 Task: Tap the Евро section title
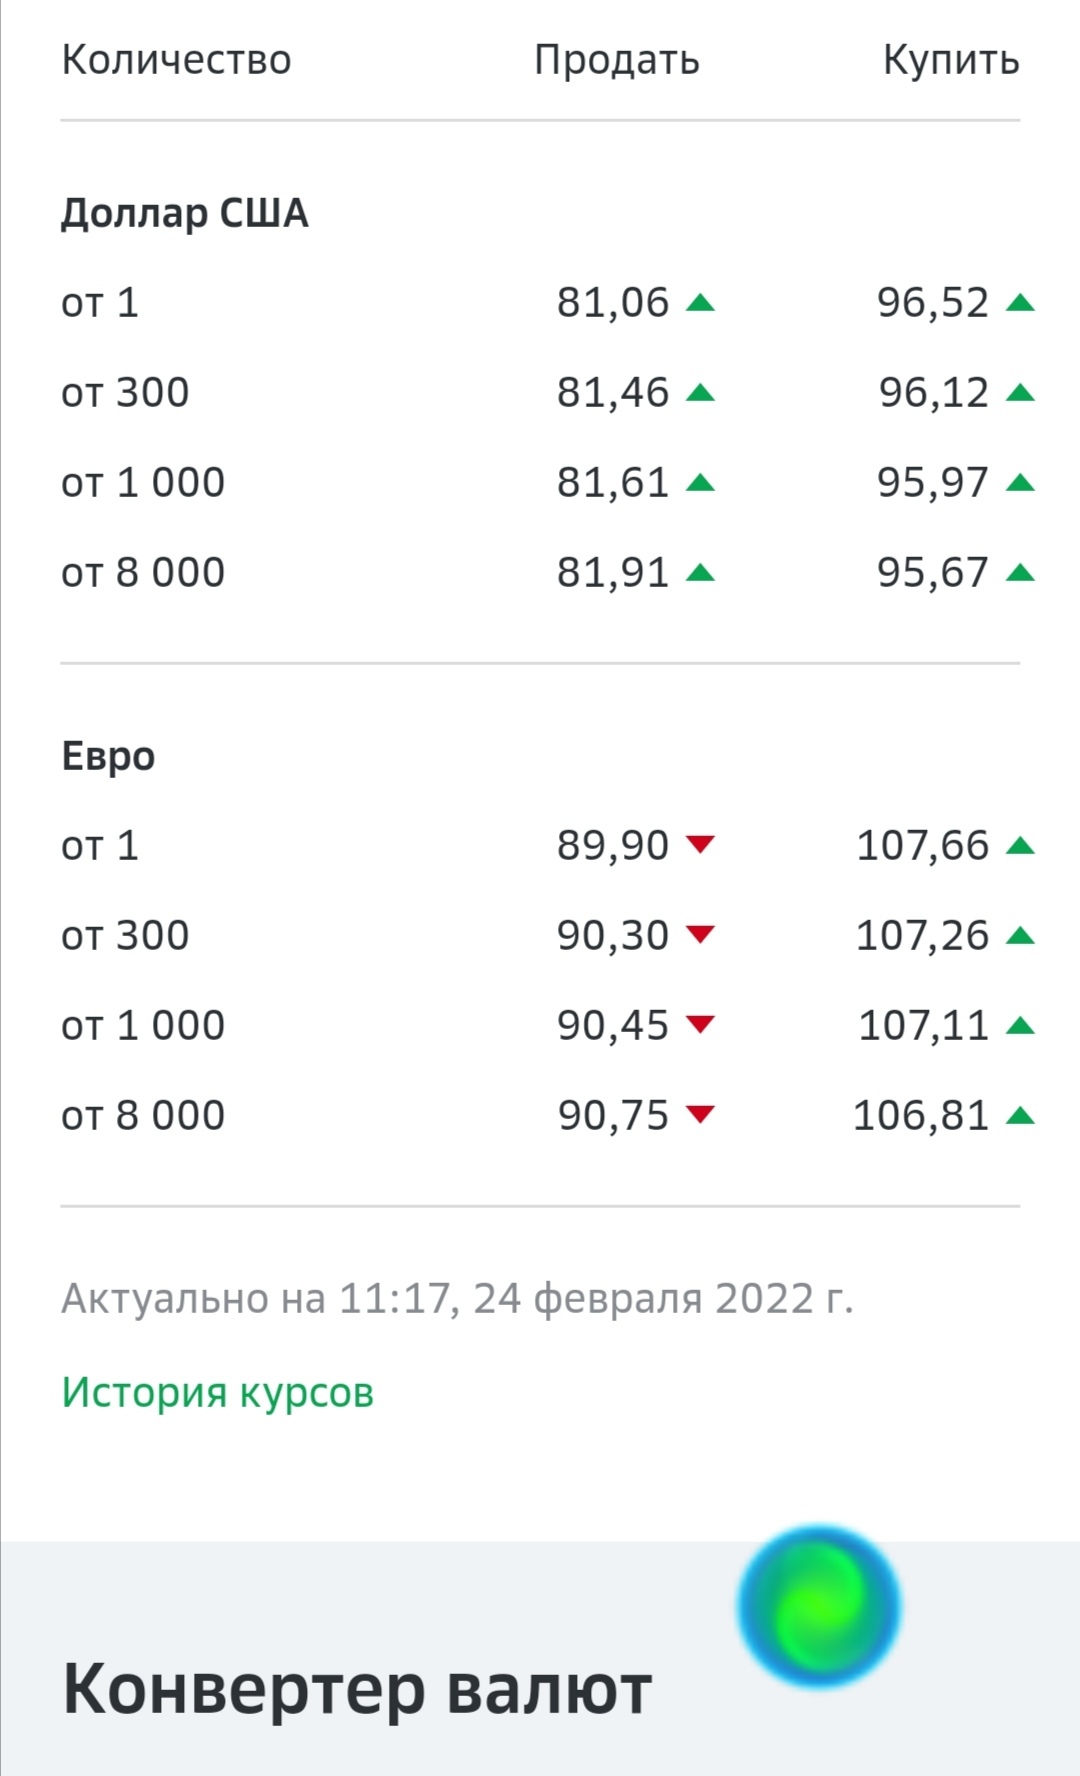(x=108, y=756)
